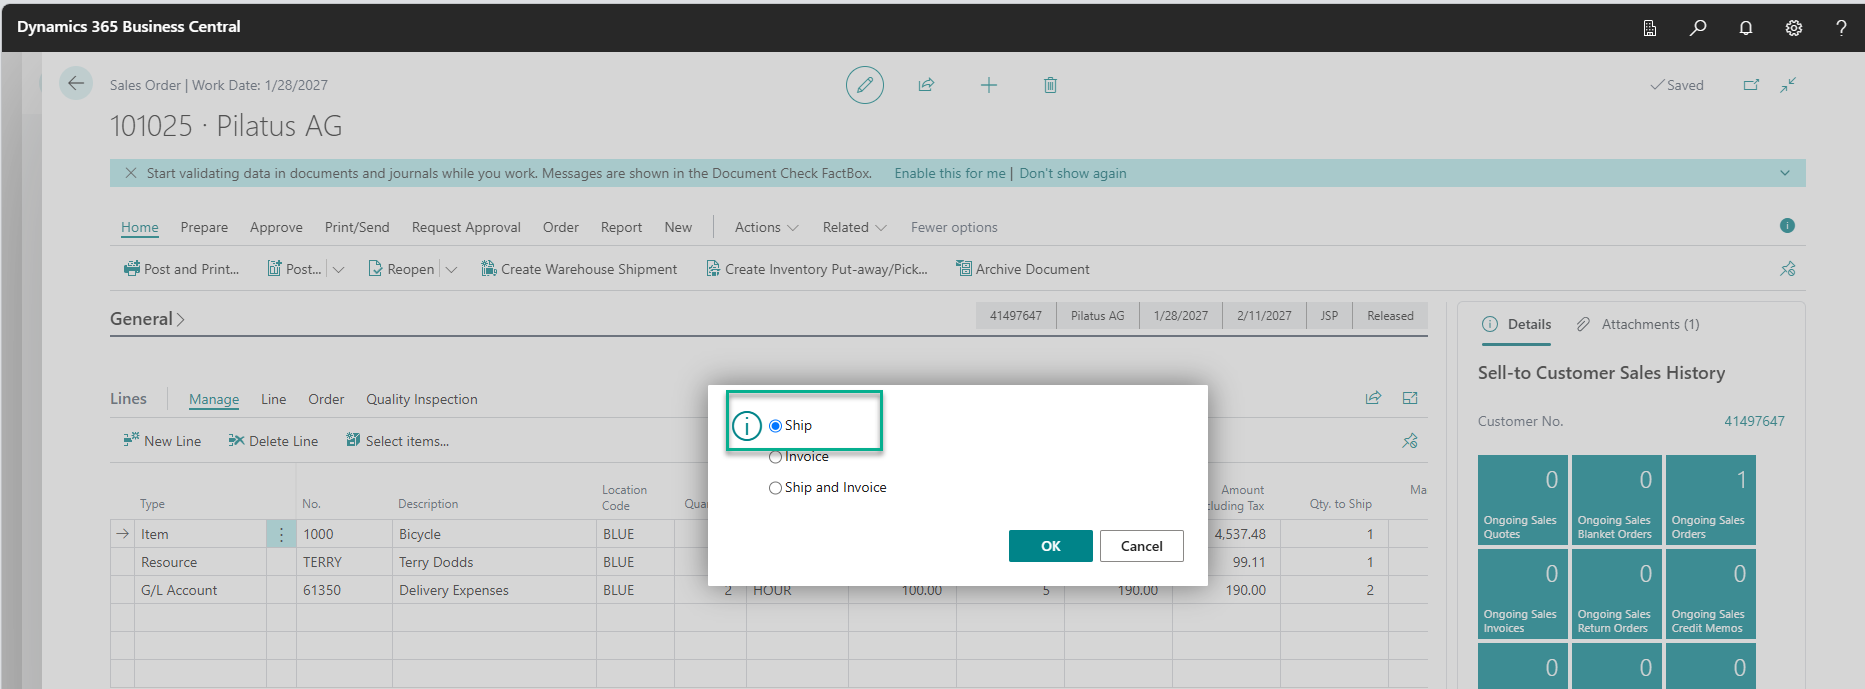Open customer number 41497647 link
This screenshot has width=1865, height=689.
(x=1754, y=421)
